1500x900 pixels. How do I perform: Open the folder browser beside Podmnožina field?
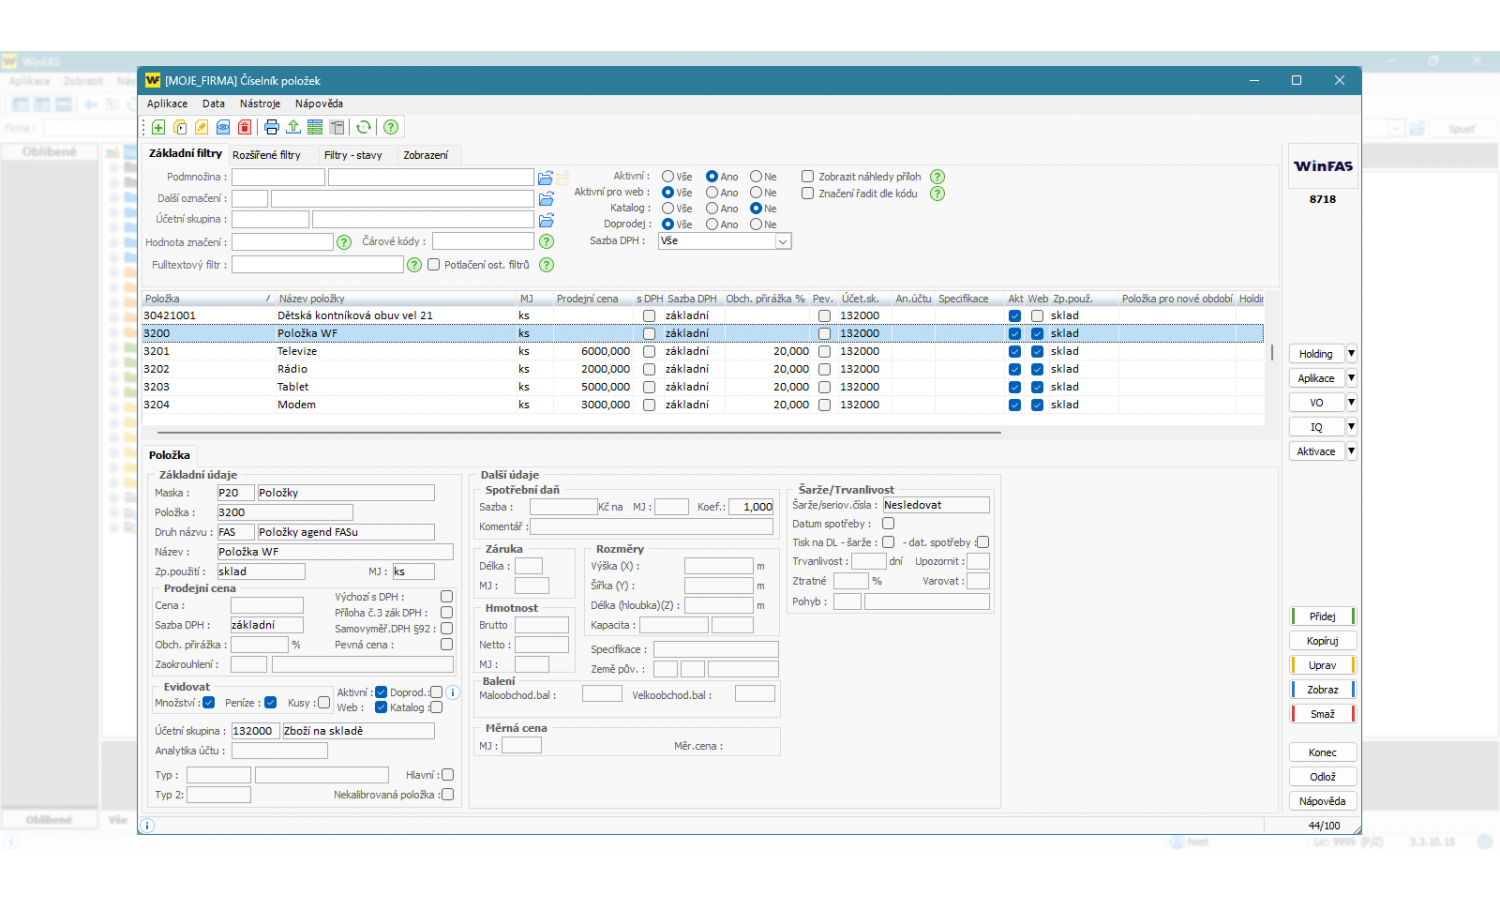pos(545,178)
